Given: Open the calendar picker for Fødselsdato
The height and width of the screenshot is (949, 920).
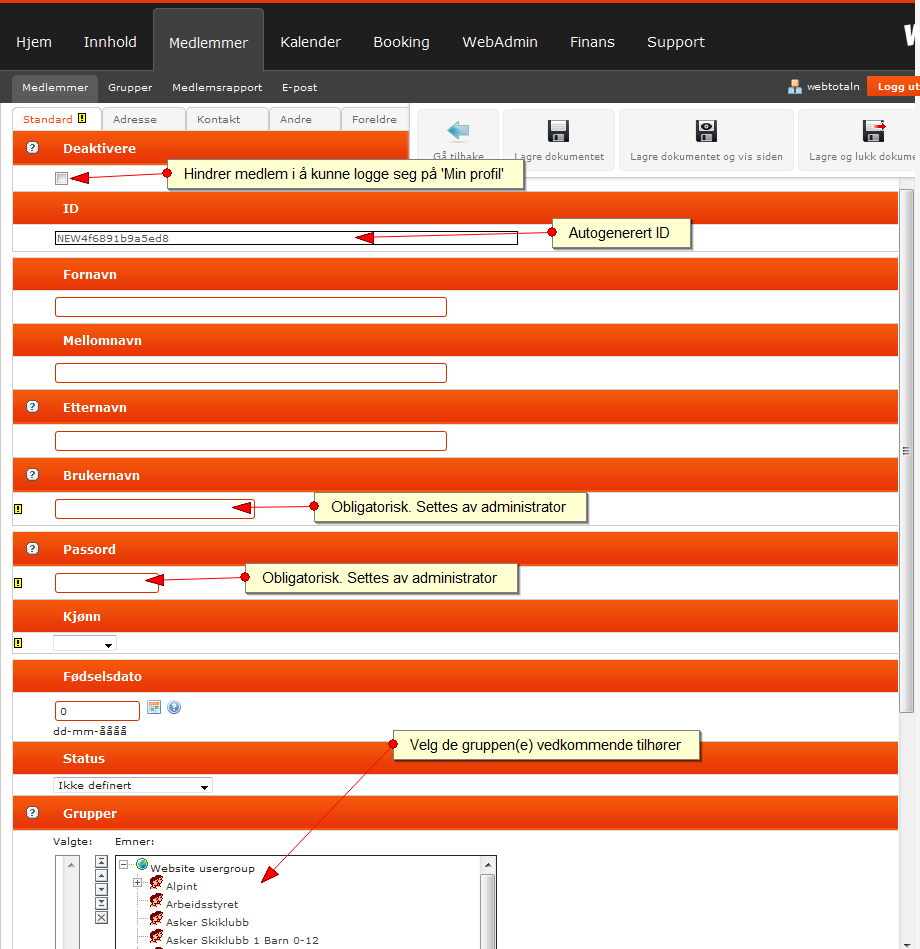Looking at the screenshot, I should tap(154, 707).
